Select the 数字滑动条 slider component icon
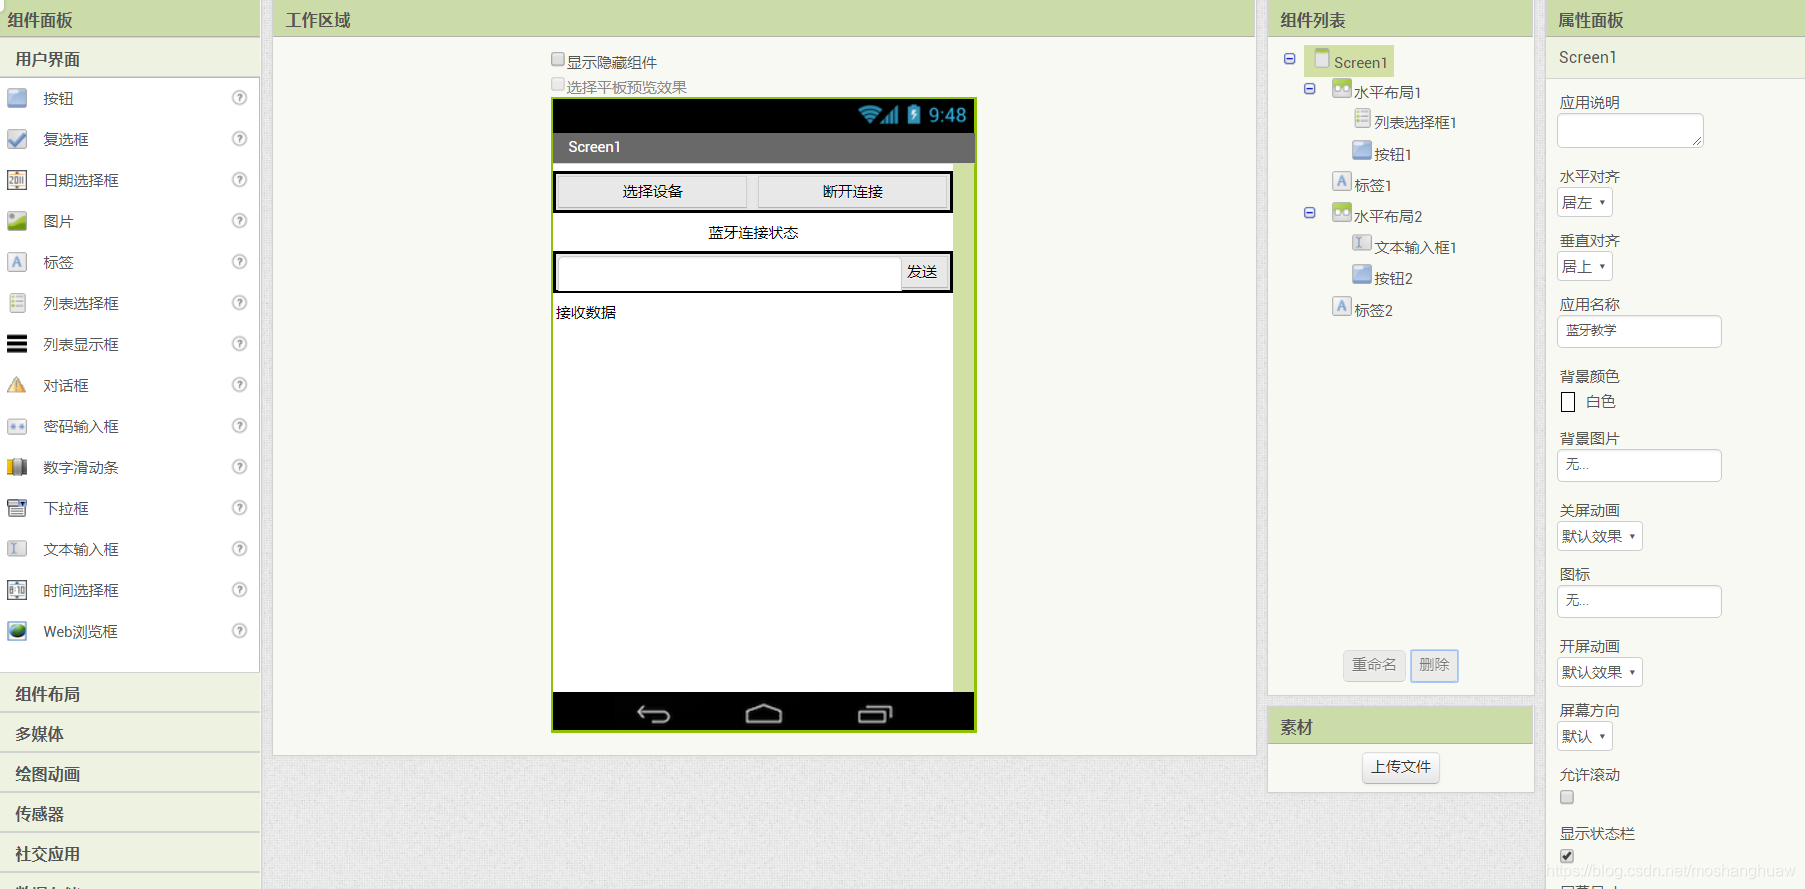The height and width of the screenshot is (889, 1805). pyautogui.click(x=17, y=467)
